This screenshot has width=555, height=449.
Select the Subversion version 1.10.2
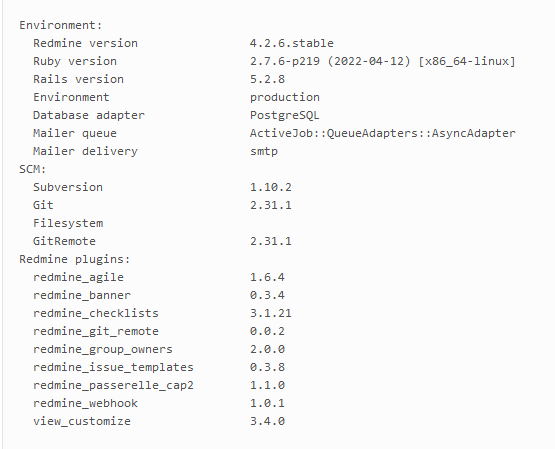pos(271,187)
